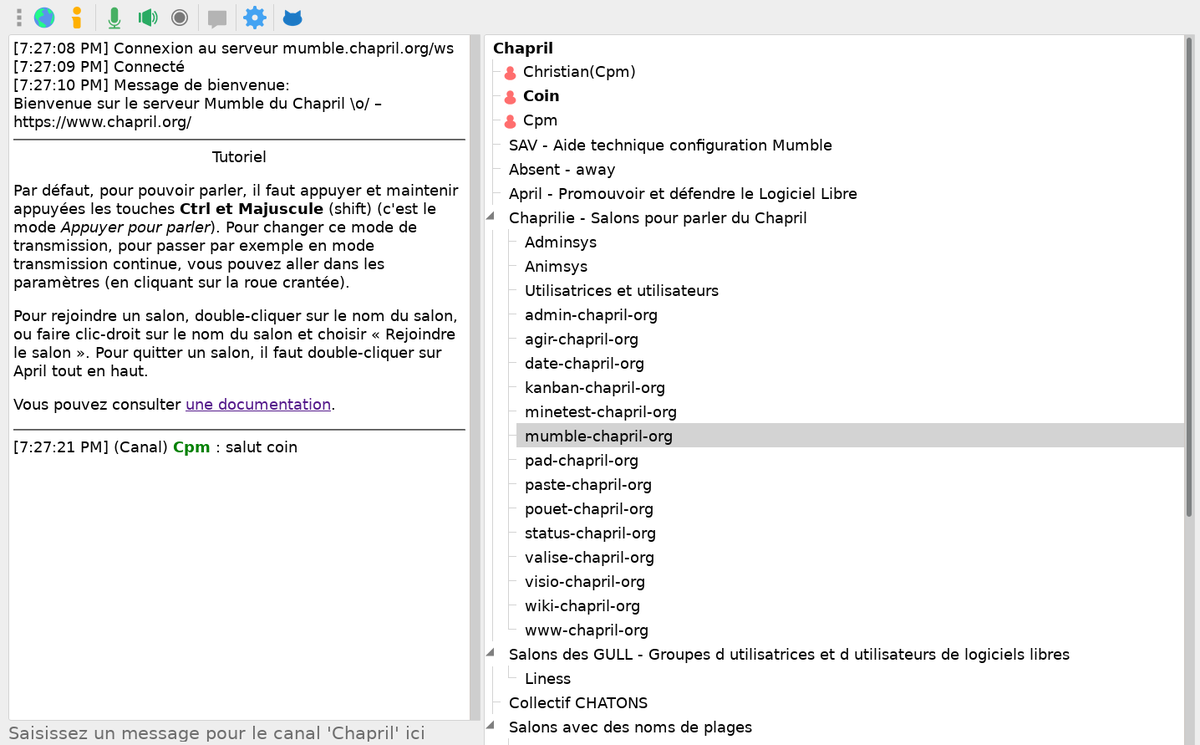The width and height of the screenshot is (1200, 745).
Task: Select the agir-chapril-org channel
Action: click(582, 339)
